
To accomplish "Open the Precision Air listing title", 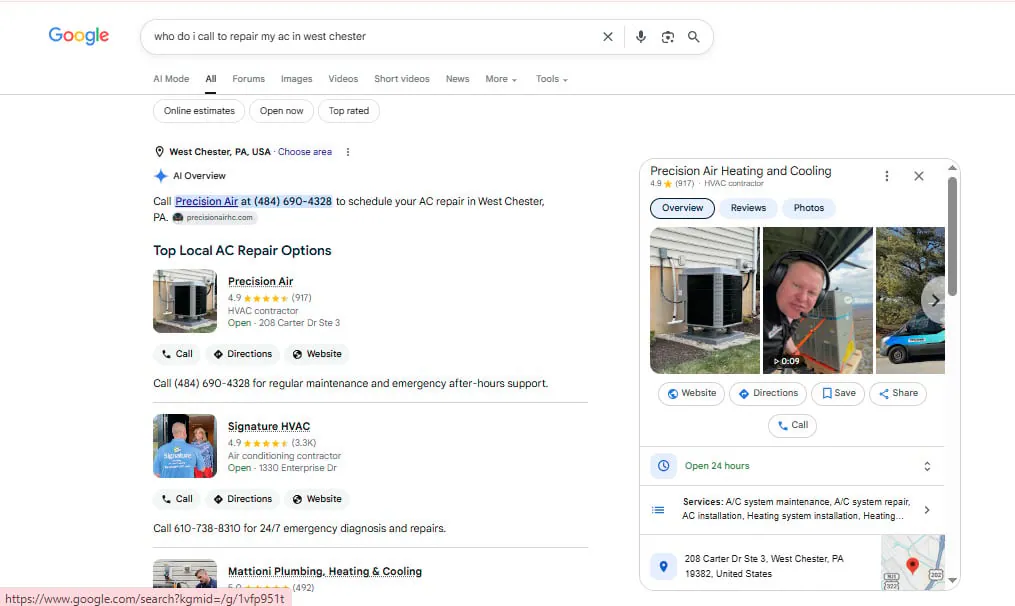I will (x=260, y=282).
